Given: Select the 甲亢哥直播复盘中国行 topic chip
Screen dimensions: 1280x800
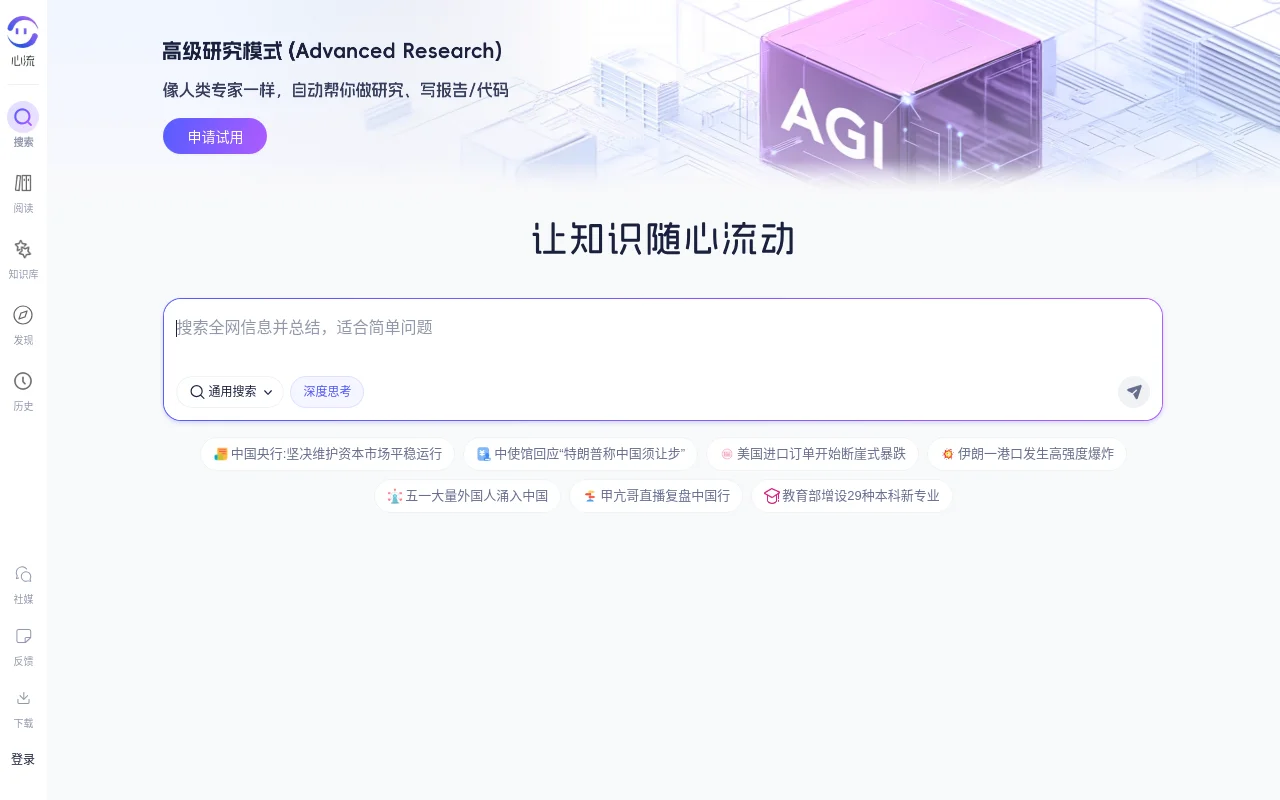Looking at the screenshot, I should pos(656,495).
